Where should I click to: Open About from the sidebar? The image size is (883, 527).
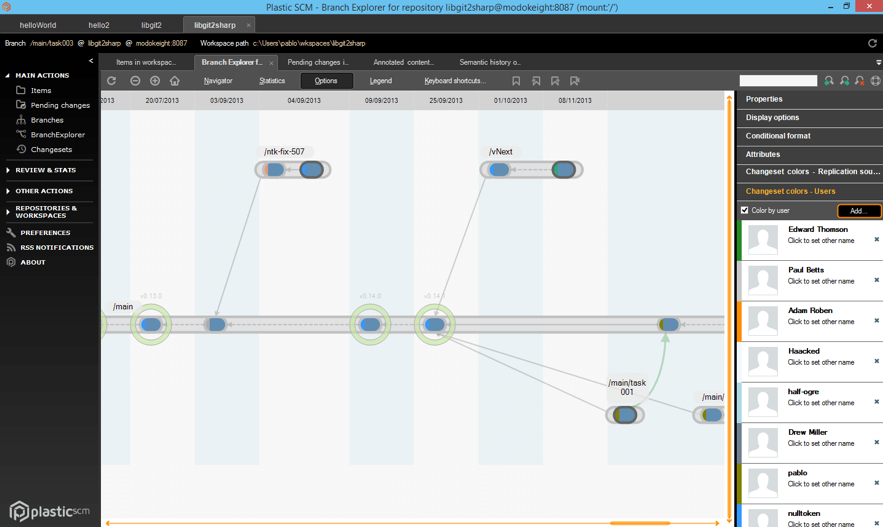click(x=26, y=262)
